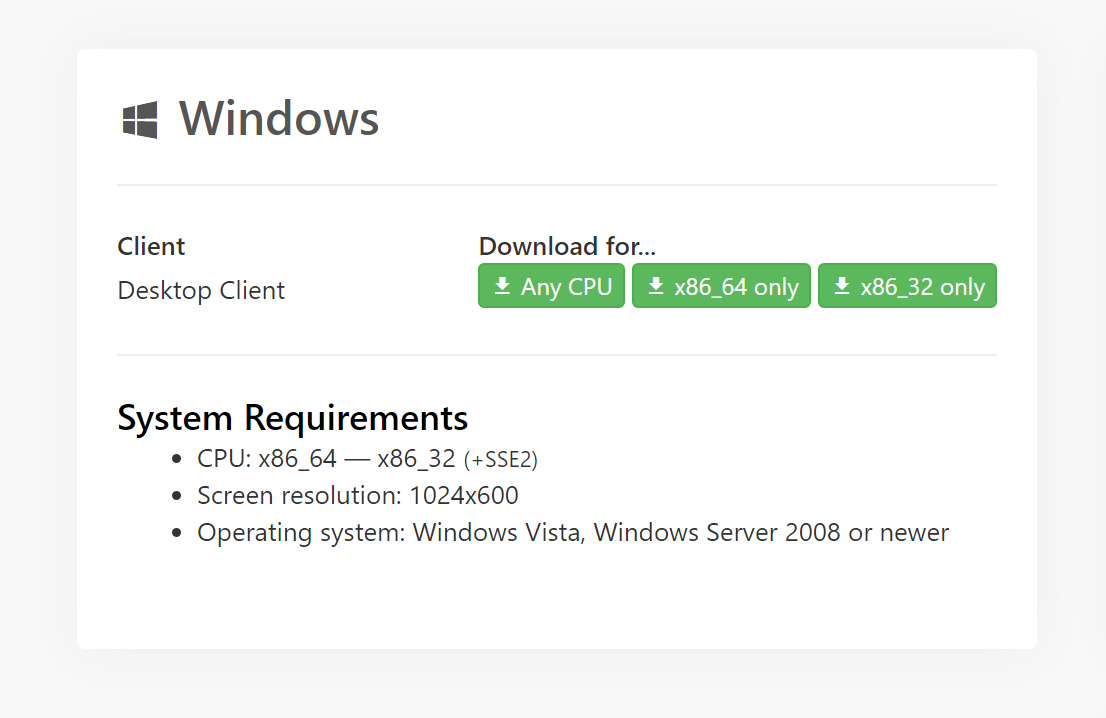Select the Client column label
The image size is (1106, 718).
151,247
